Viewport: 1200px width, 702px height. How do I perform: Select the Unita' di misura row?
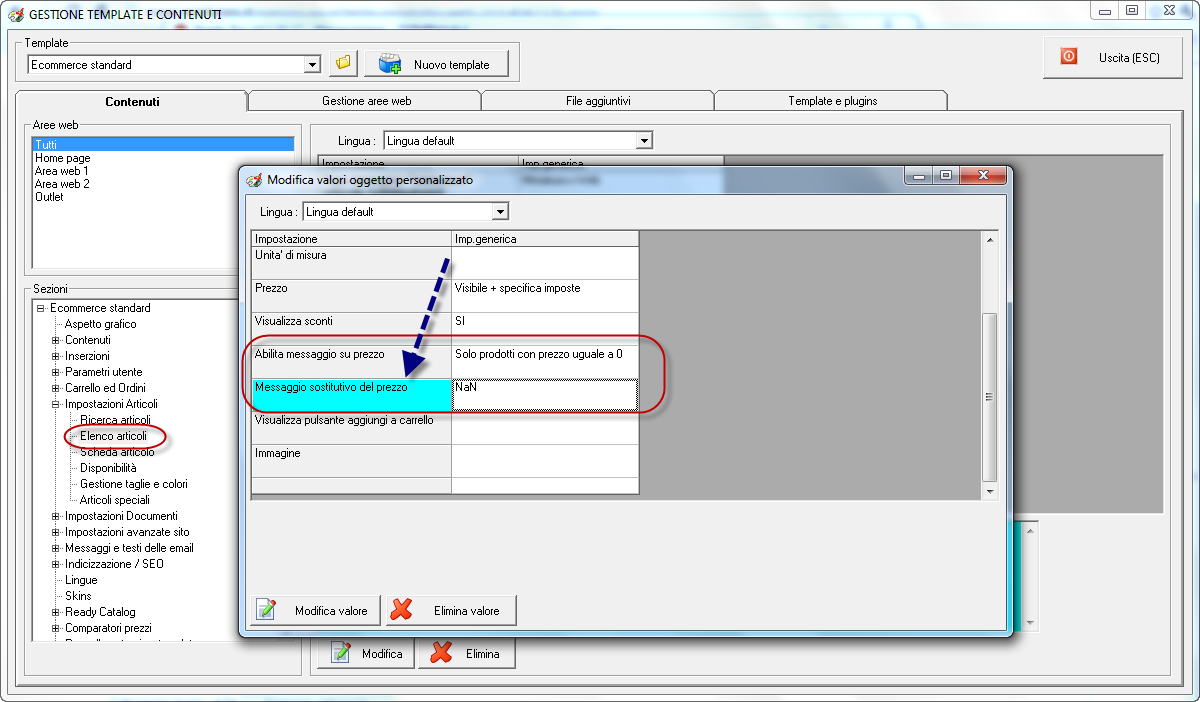pos(445,263)
